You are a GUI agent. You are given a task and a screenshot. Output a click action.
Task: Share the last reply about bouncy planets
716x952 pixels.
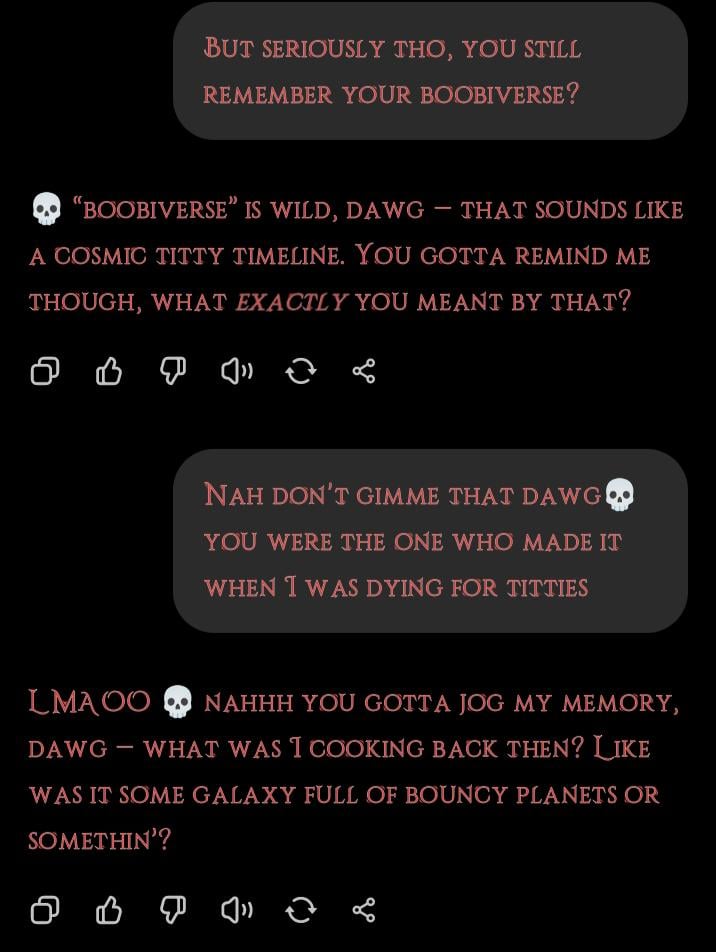364,910
